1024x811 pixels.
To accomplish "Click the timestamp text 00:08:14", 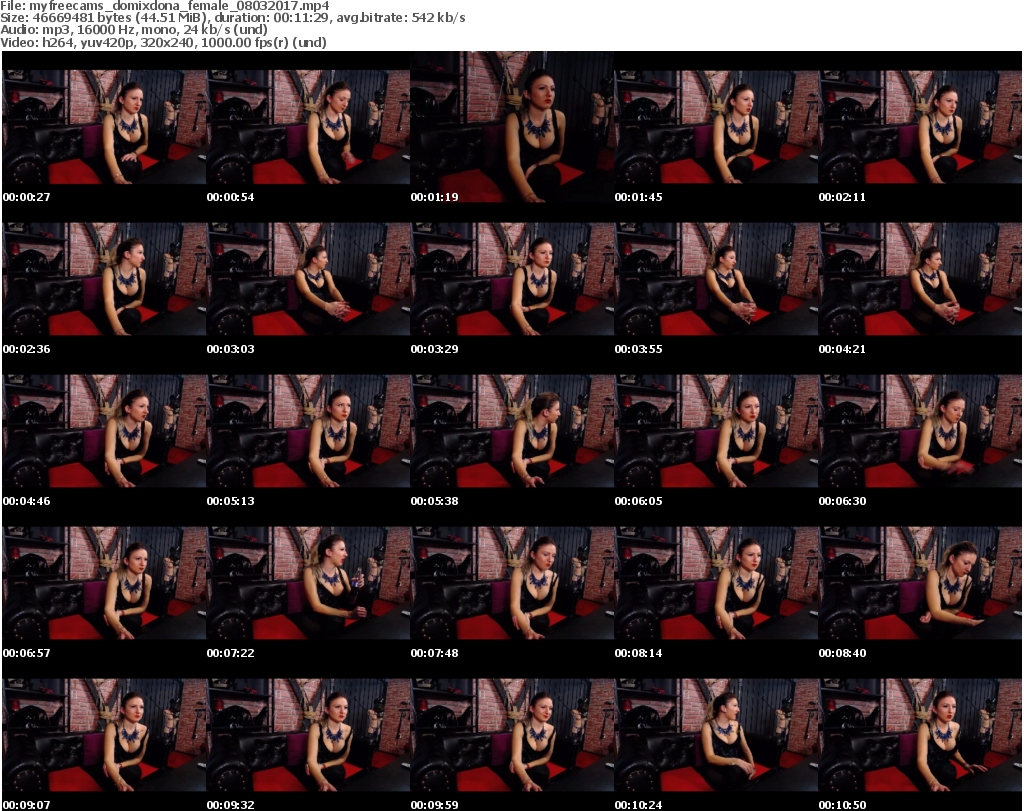I will point(638,653).
